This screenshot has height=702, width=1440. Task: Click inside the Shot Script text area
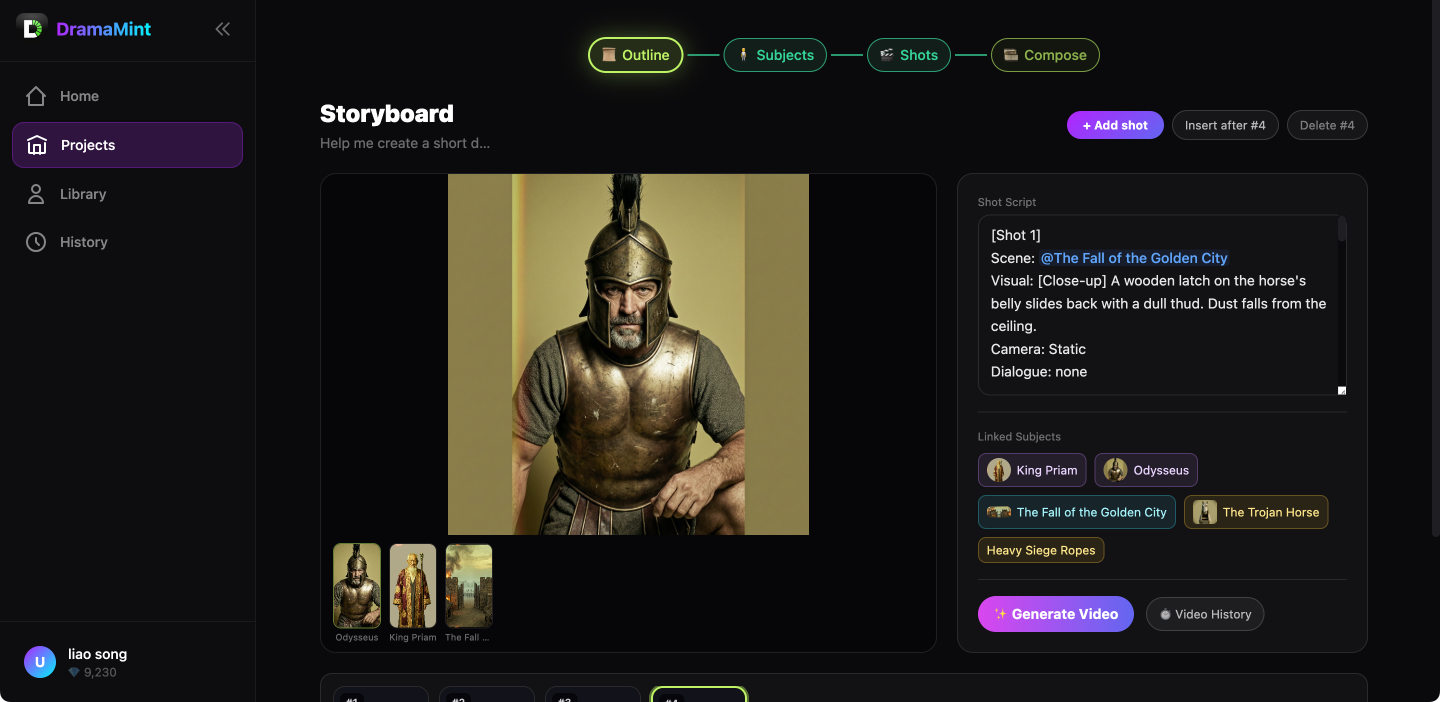pos(1162,305)
